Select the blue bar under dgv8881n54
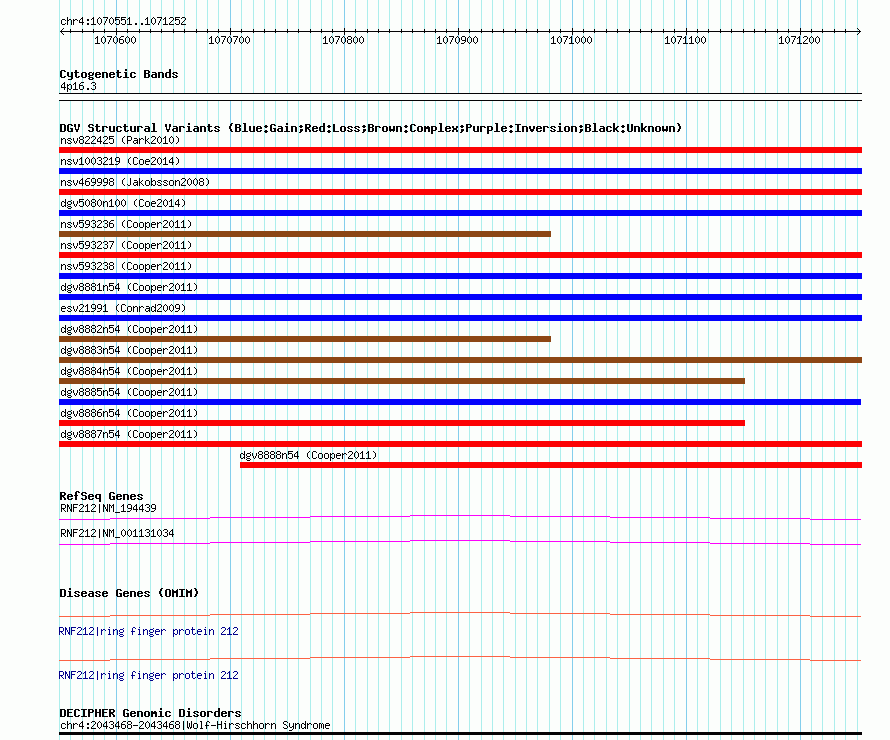Image resolution: width=890 pixels, height=740 pixels. tap(460, 297)
